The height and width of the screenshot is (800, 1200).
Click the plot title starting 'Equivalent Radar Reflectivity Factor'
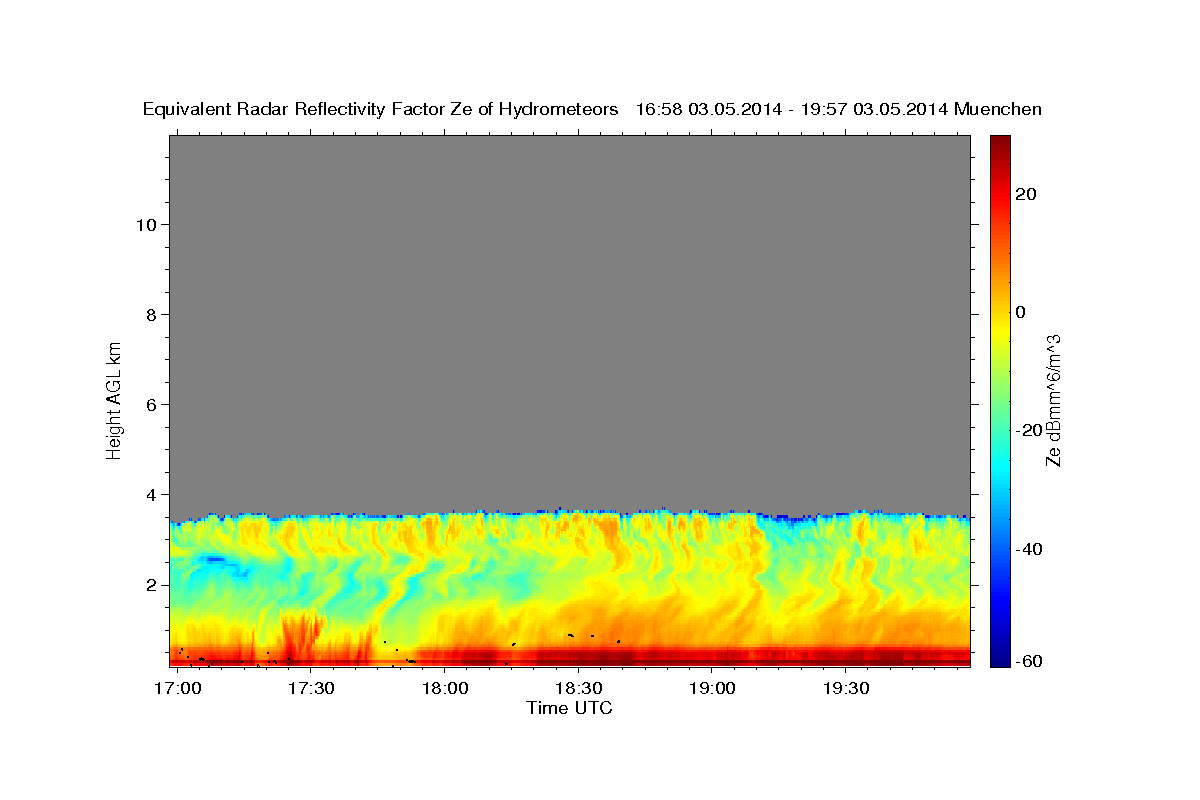click(592, 109)
